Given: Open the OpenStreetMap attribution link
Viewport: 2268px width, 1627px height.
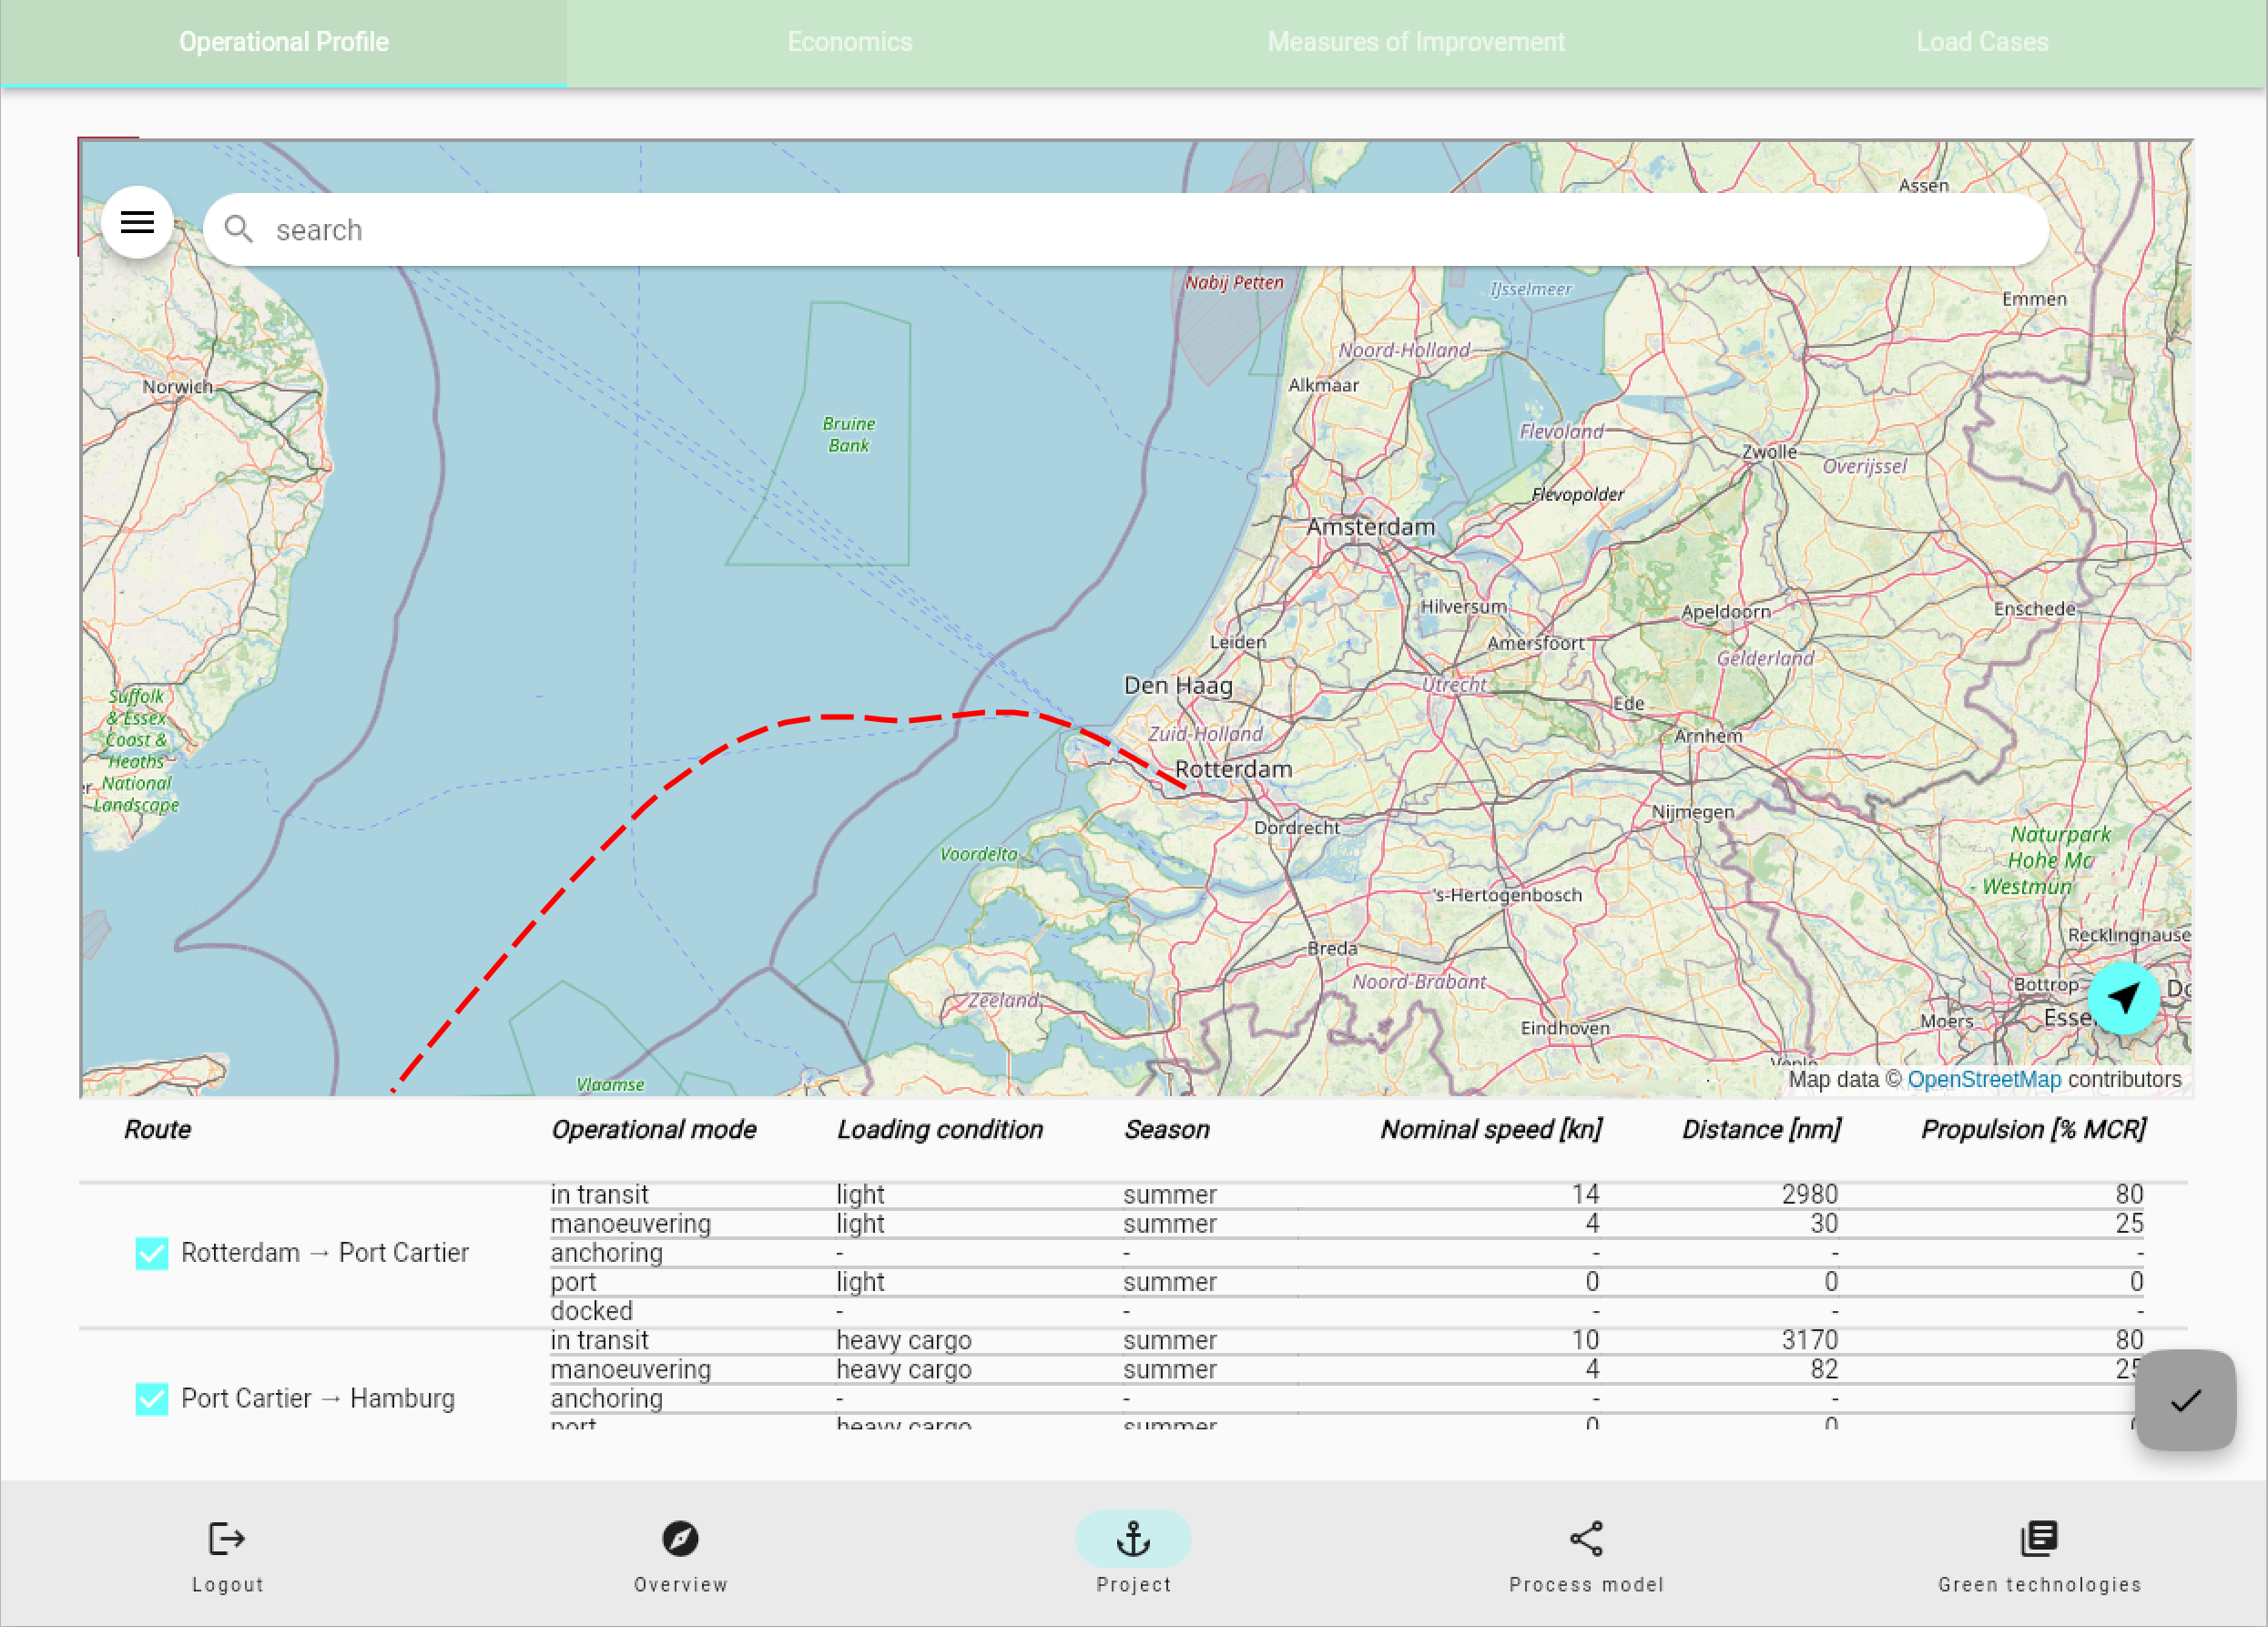Looking at the screenshot, I should (1986, 1079).
